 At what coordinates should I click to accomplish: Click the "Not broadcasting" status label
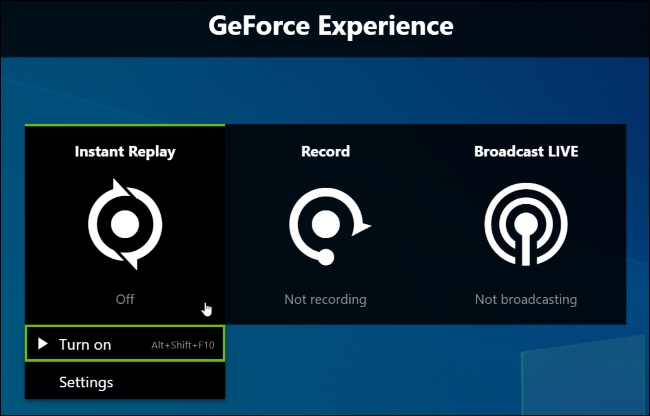[526, 299]
